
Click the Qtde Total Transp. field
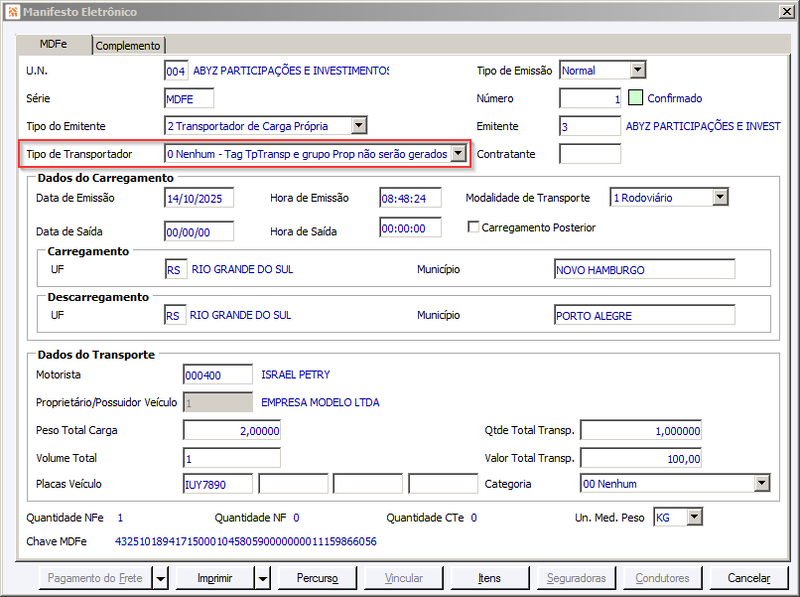point(641,430)
